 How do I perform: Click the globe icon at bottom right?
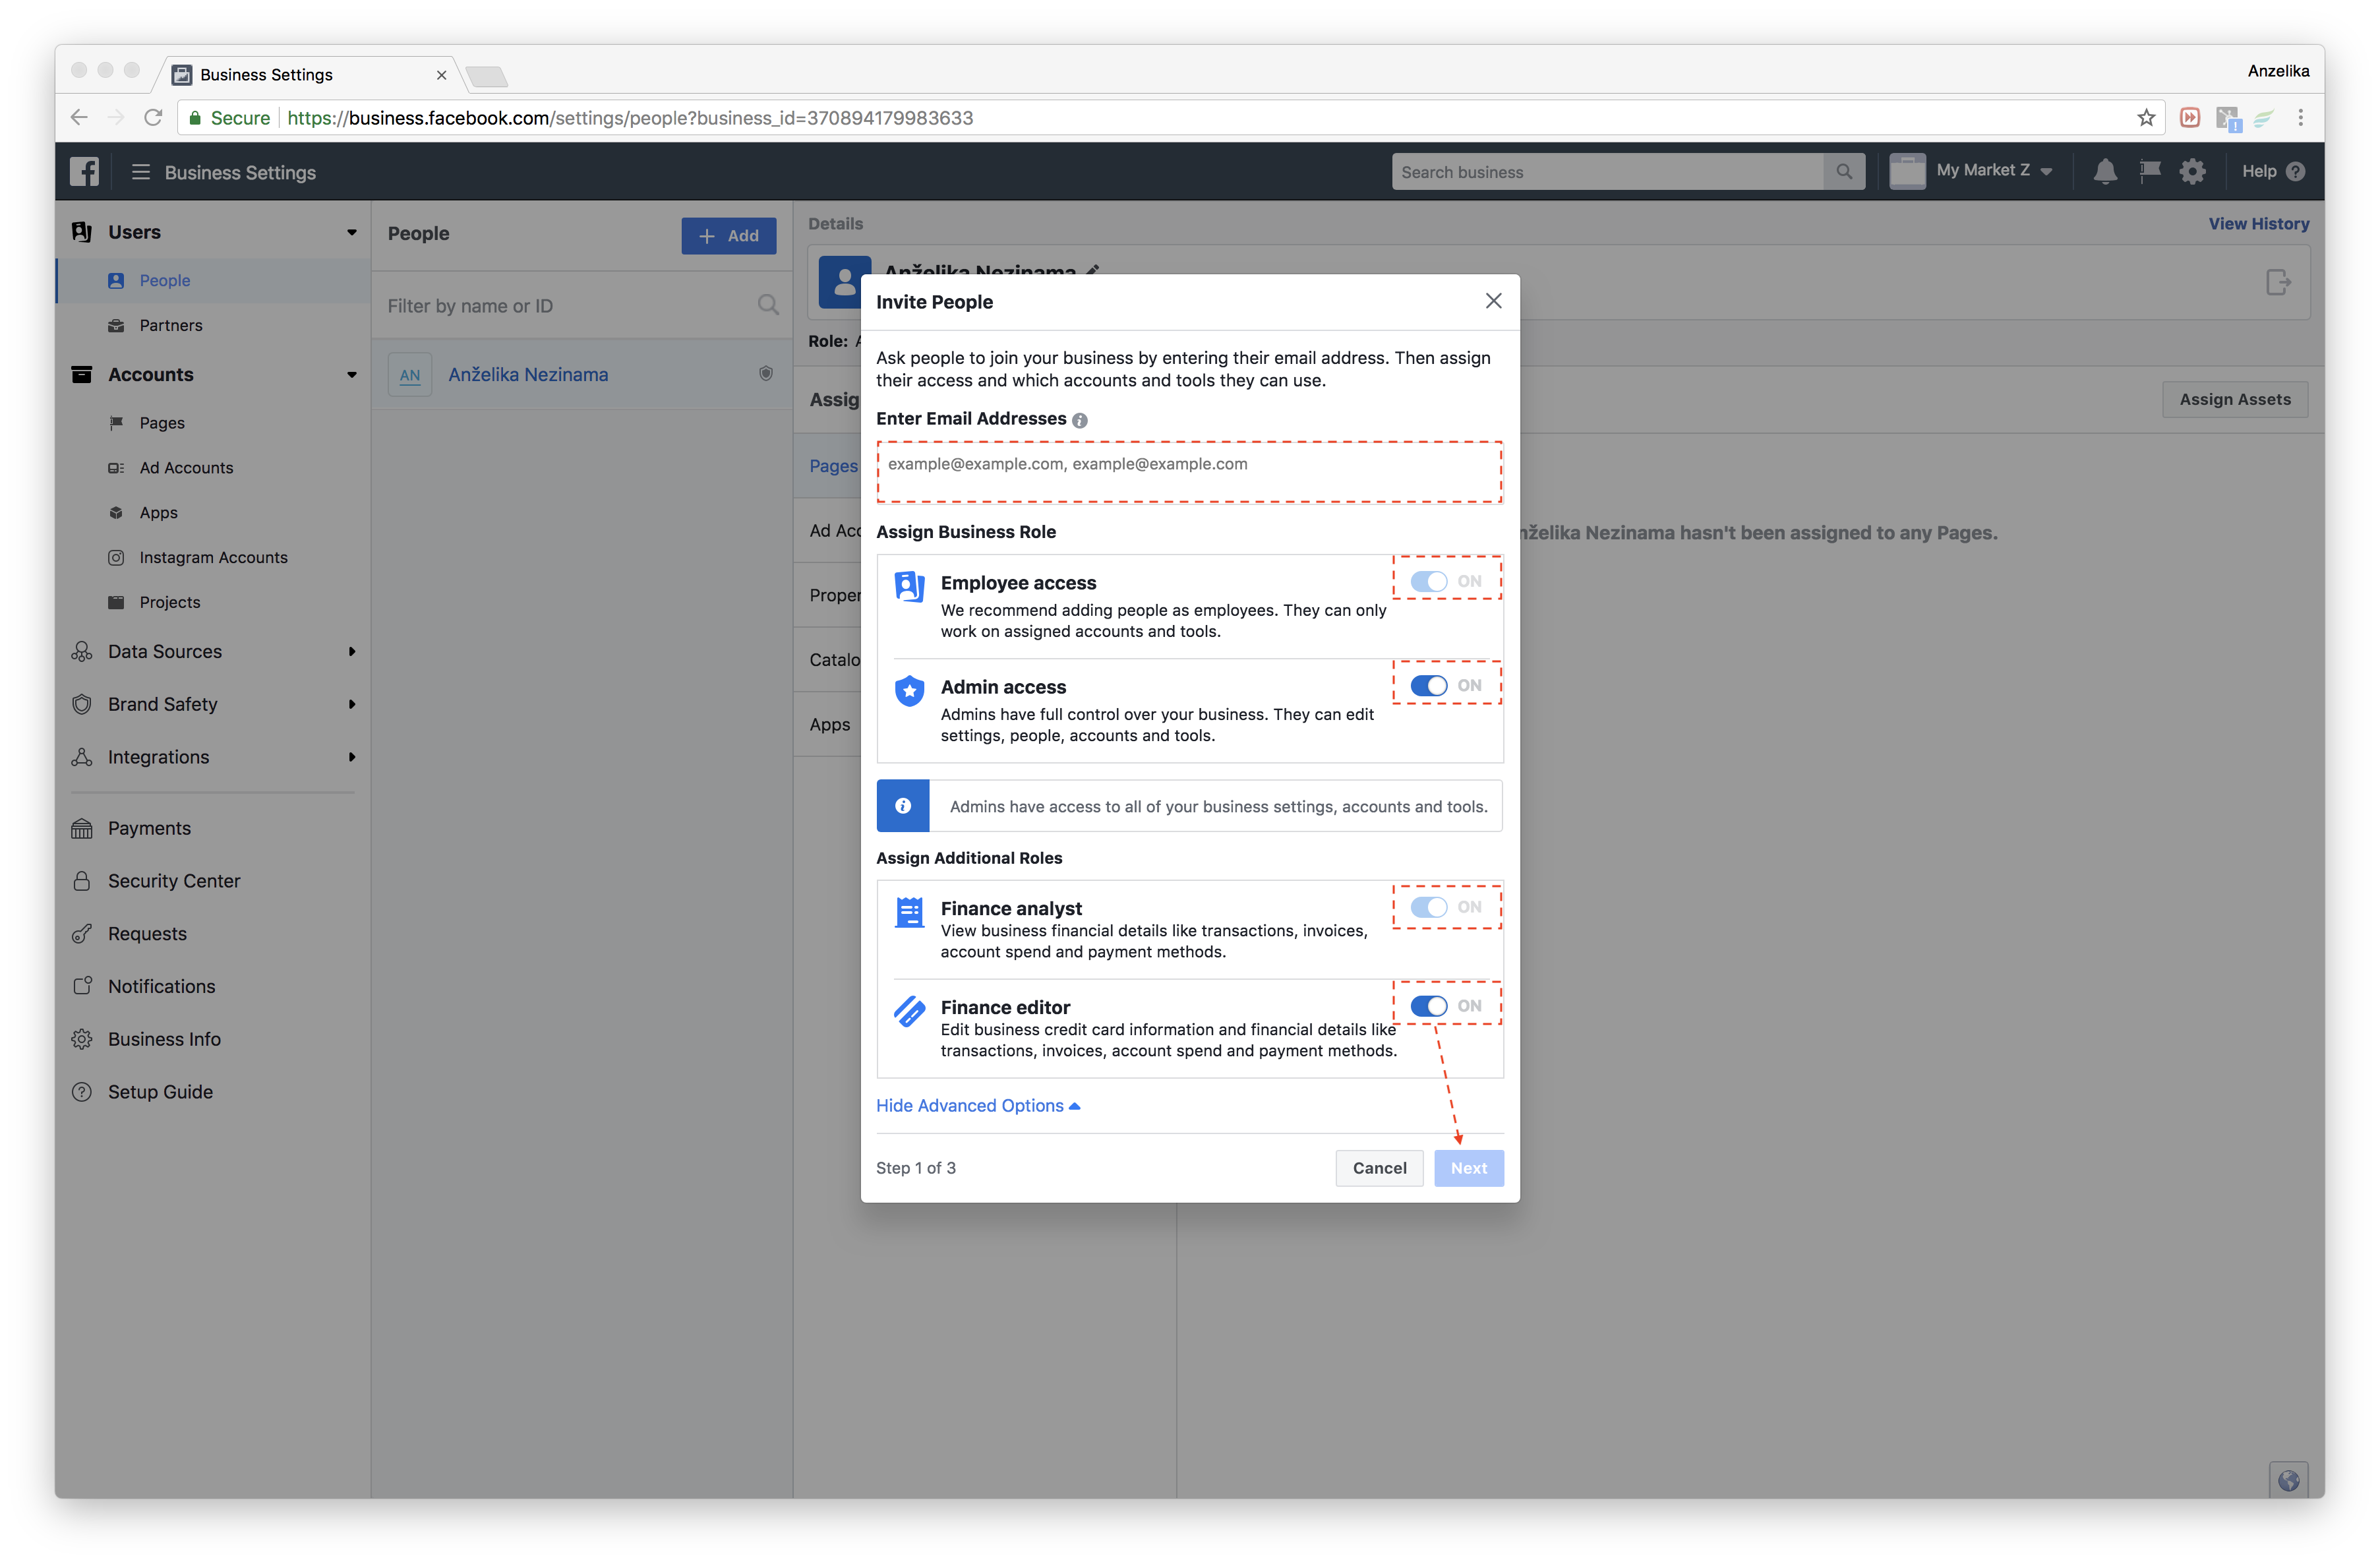[x=2288, y=1480]
